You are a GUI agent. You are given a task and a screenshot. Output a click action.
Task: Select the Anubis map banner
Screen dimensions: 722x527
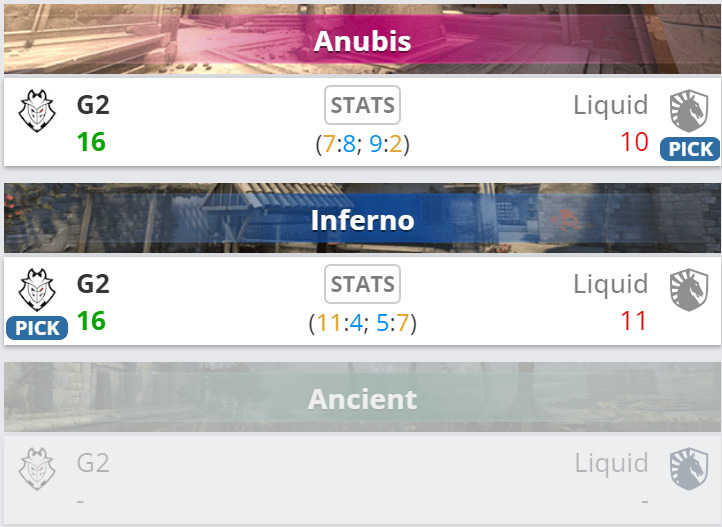click(x=362, y=41)
